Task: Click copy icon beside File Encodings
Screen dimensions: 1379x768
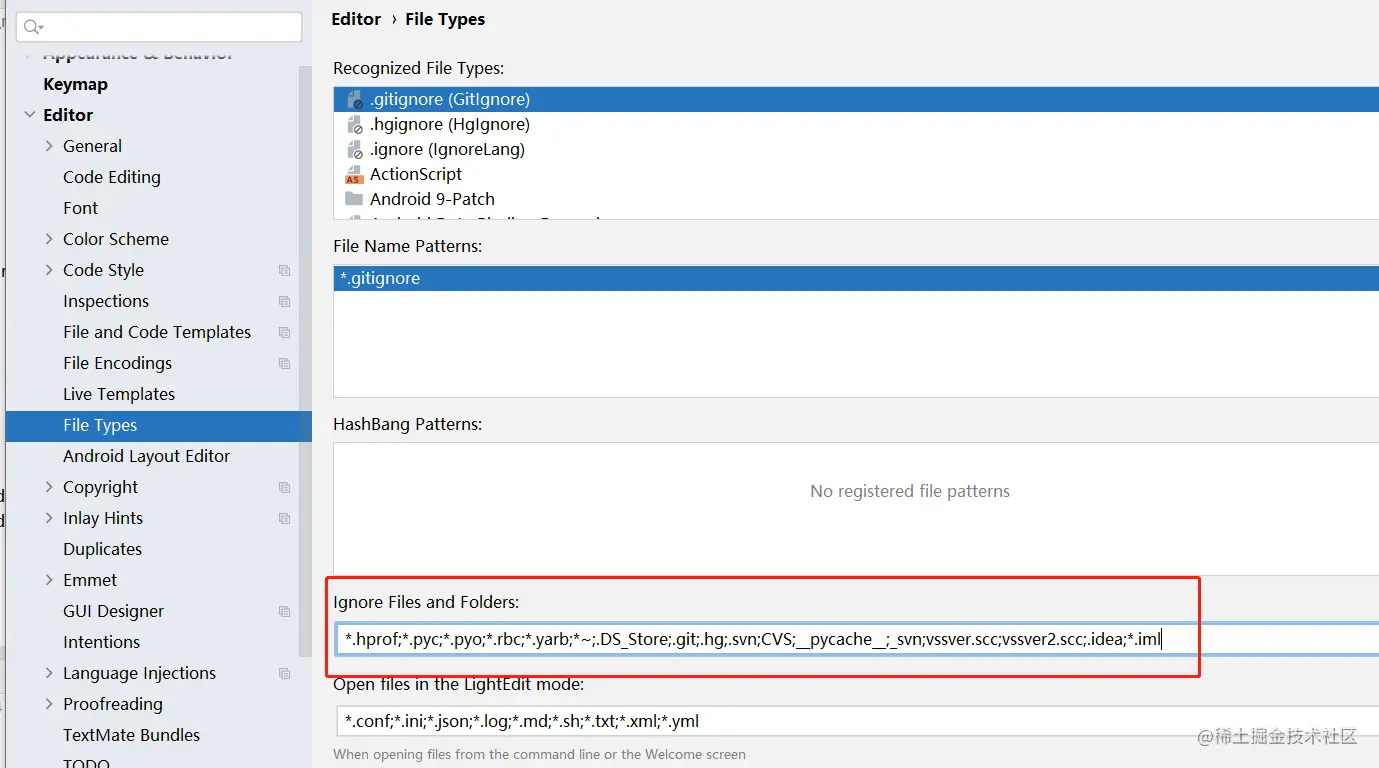Action: pyautogui.click(x=285, y=363)
